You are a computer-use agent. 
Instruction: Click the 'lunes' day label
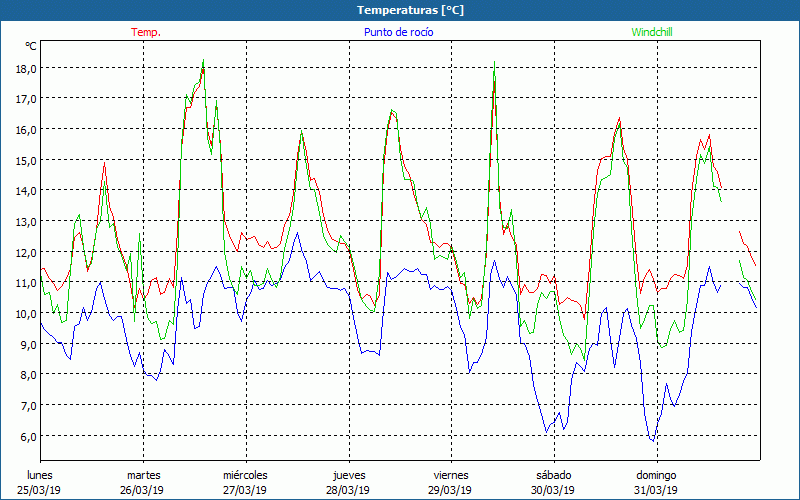coord(40,475)
